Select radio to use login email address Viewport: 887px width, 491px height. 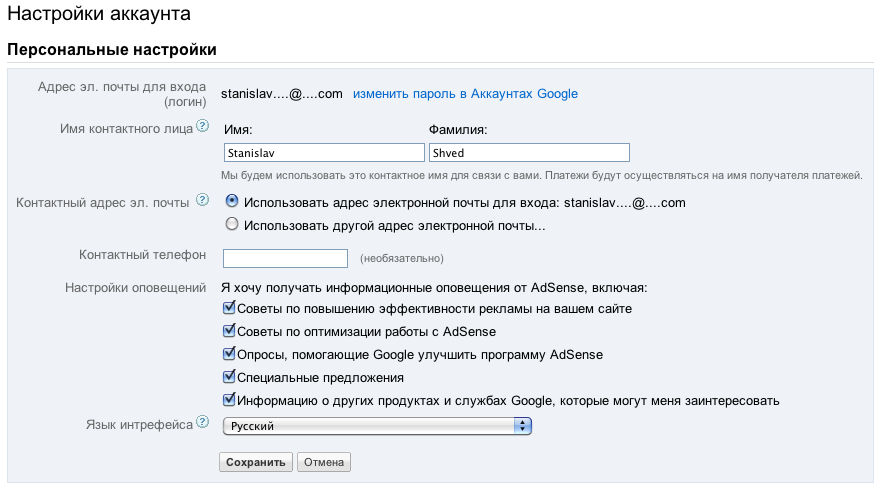(232, 201)
